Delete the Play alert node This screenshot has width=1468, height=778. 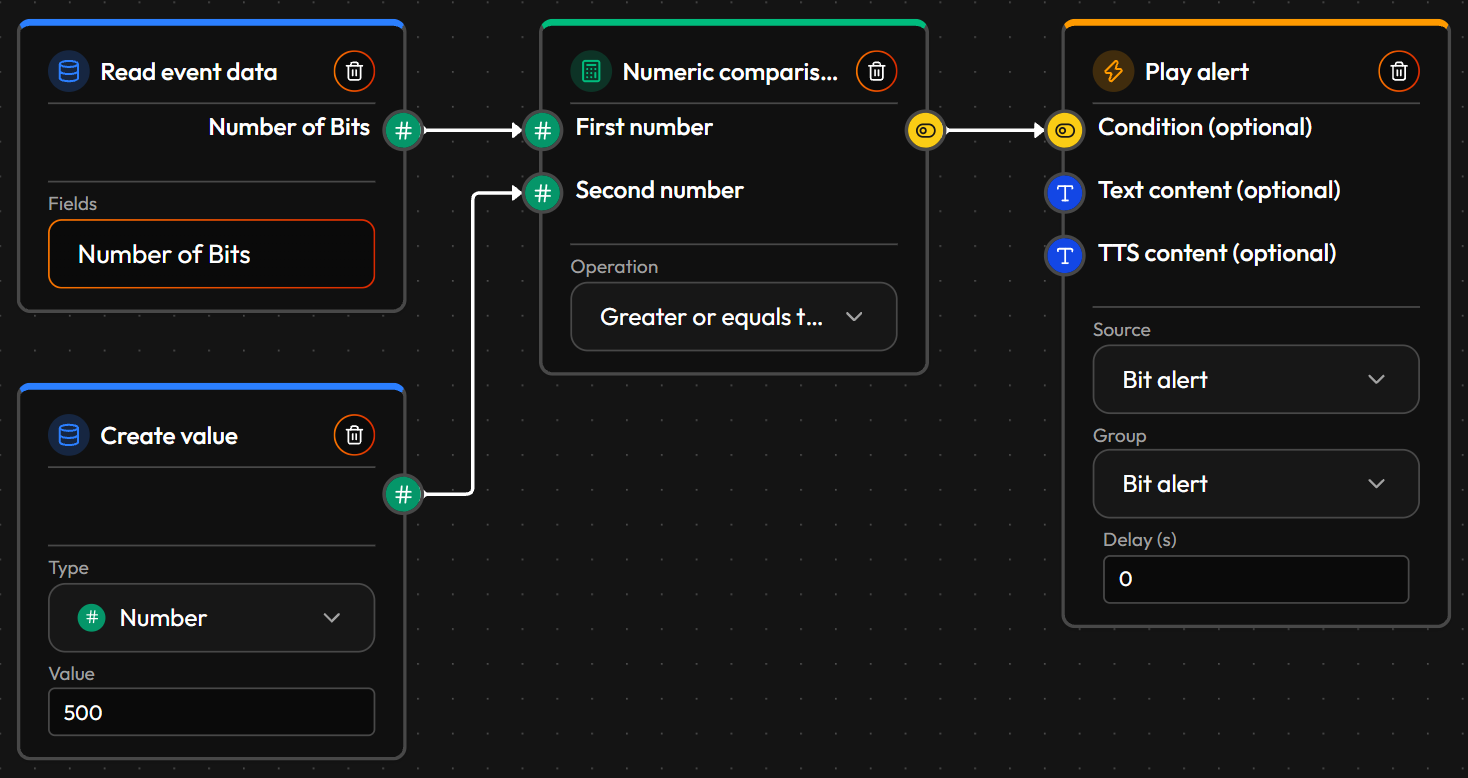[x=1399, y=71]
